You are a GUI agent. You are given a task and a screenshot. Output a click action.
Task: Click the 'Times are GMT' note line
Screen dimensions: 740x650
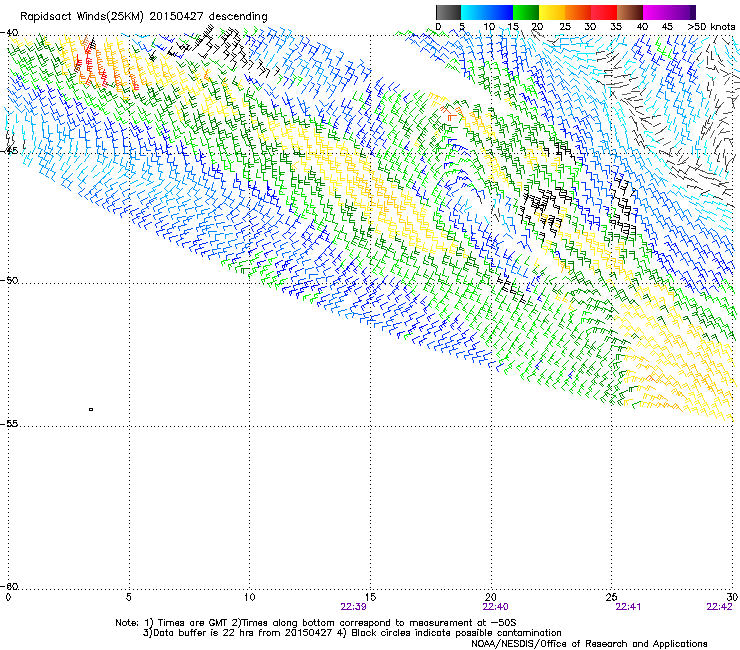[316, 623]
